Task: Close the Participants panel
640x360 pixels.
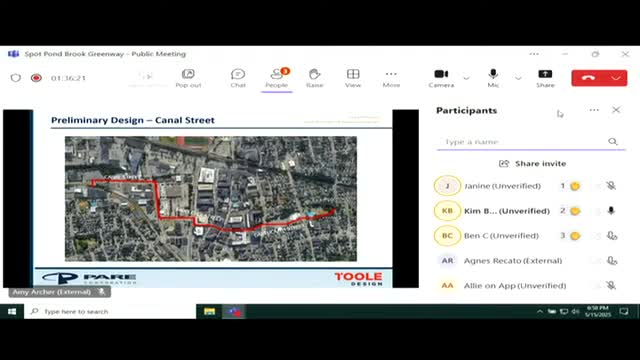Action: click(616, 110)
